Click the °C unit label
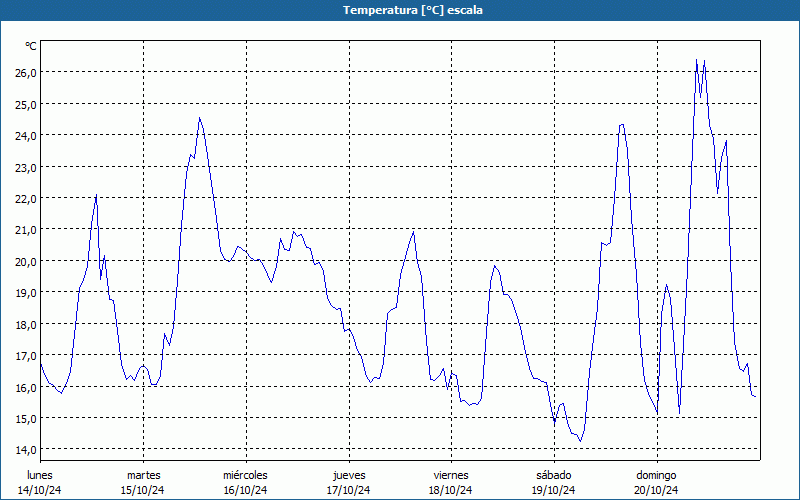Screen dimensions: 800x500 click(x=31, y=46)
